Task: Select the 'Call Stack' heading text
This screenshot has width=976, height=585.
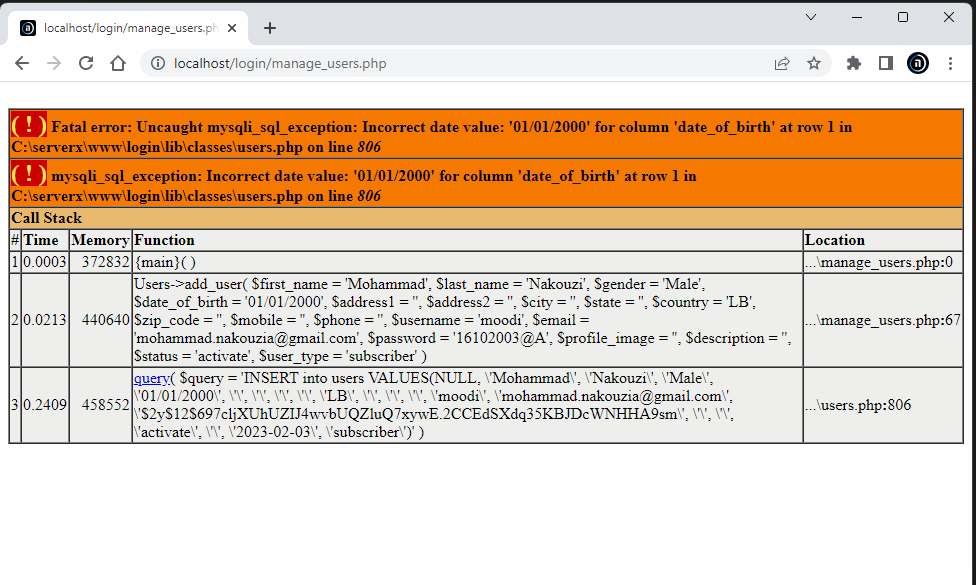Action: tap(47, 218)
